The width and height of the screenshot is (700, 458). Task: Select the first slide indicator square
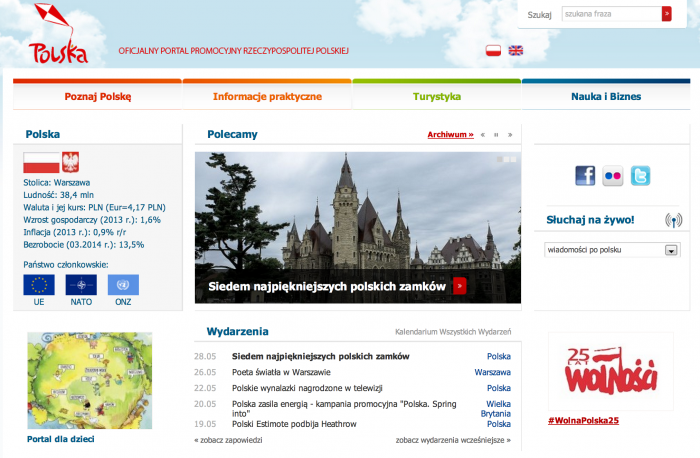point(500,159)
